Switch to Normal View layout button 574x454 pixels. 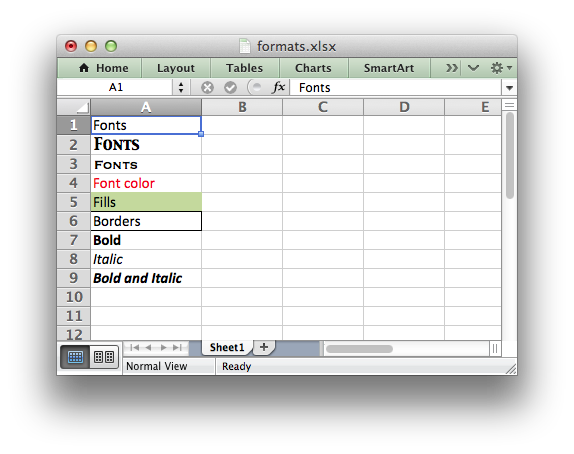click(x=75, y=356)
